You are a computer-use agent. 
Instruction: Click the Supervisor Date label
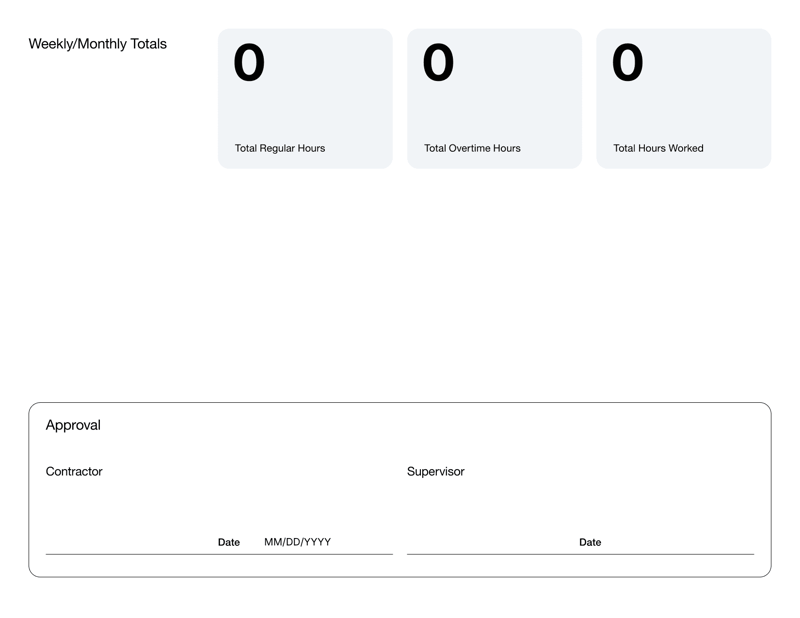(590, 542)
